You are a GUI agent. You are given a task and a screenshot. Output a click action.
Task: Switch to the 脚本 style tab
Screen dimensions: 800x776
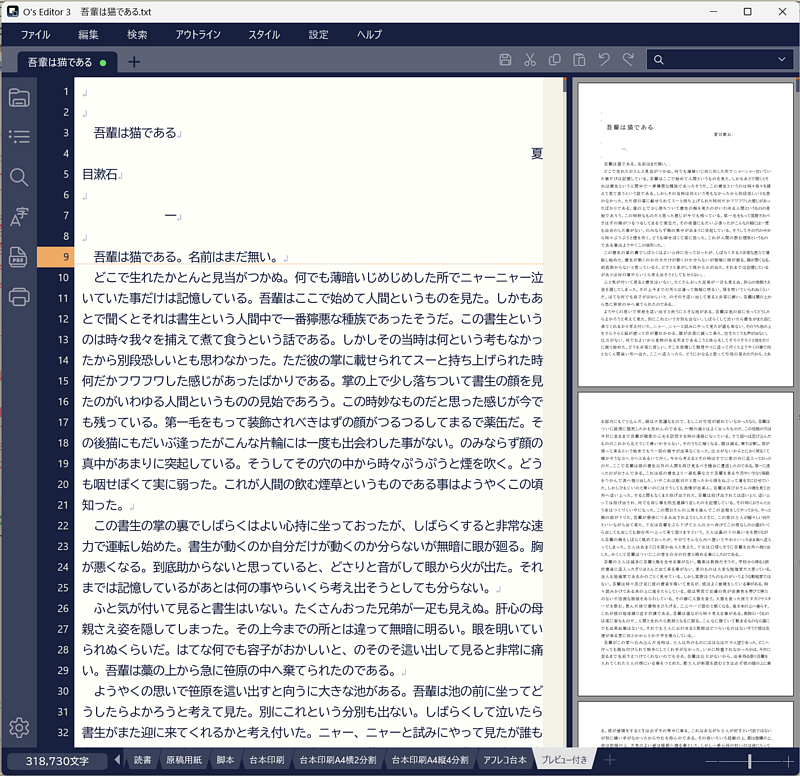click(x=225, y=760)
